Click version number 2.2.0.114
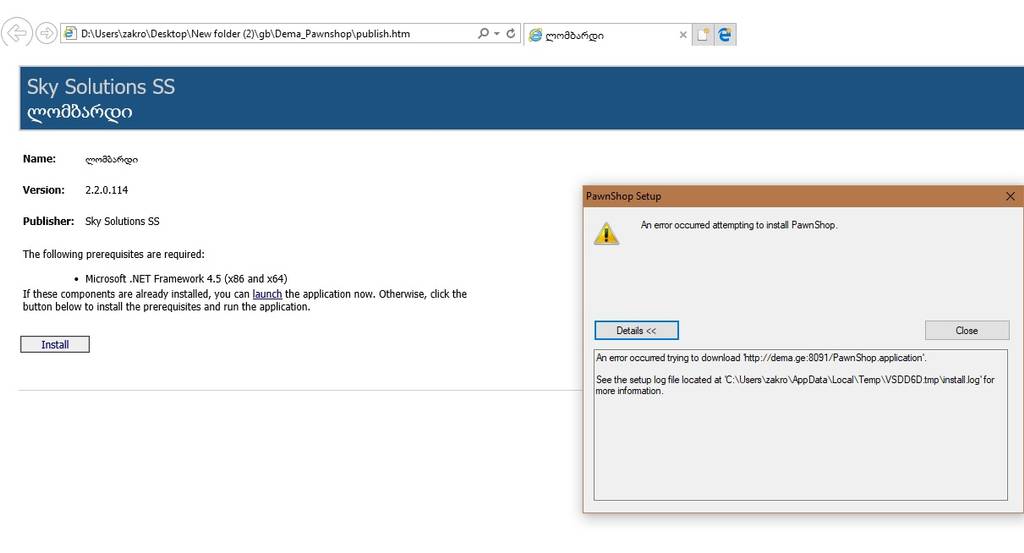The width and height of the screenshot is (1024, 553). 106,190
